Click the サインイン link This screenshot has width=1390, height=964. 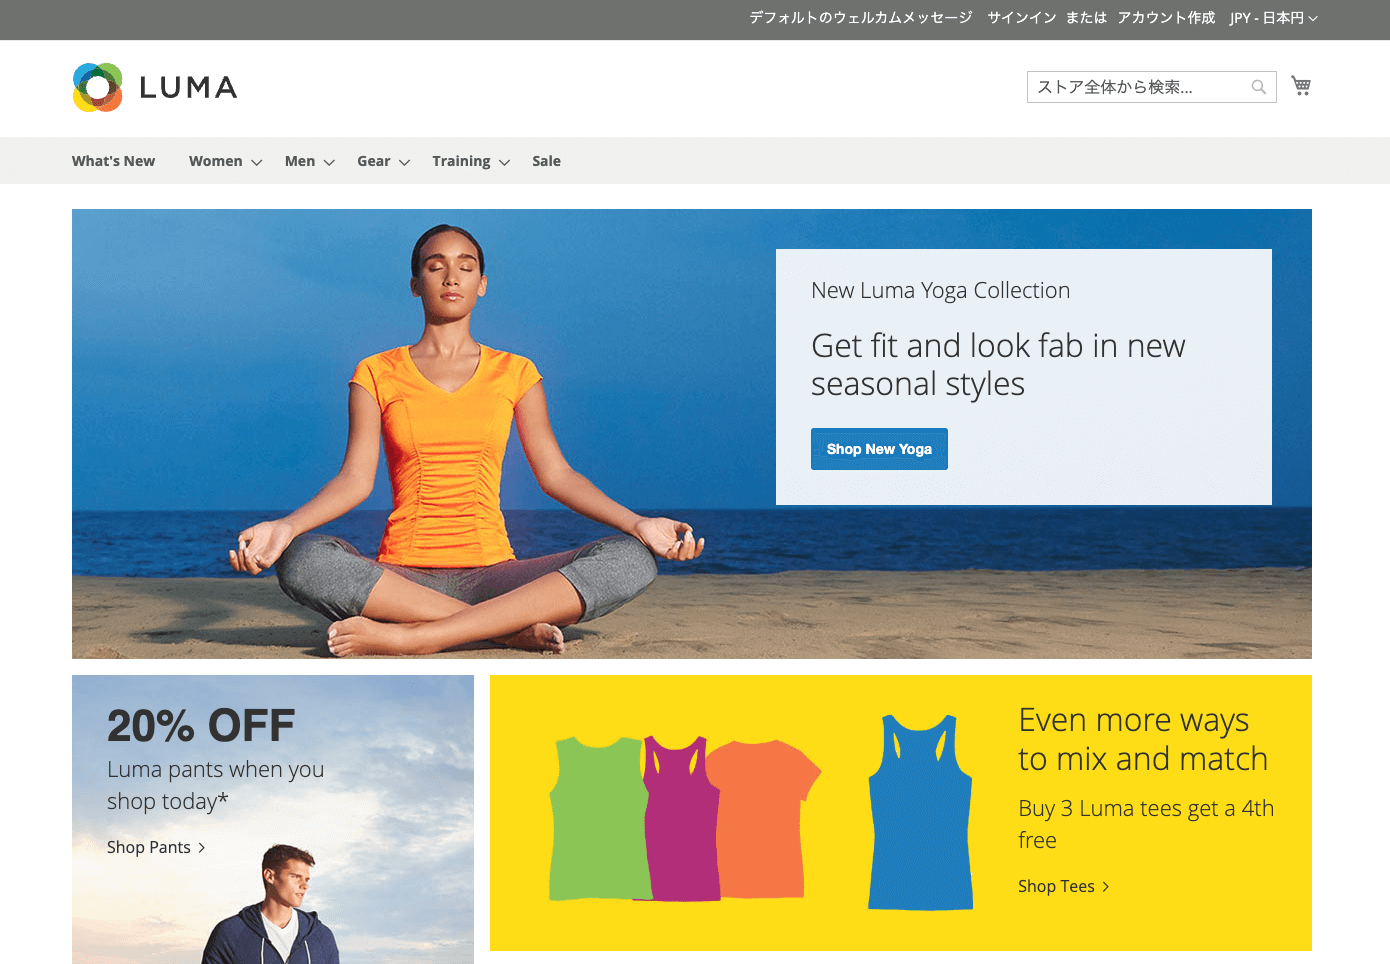1022,18
